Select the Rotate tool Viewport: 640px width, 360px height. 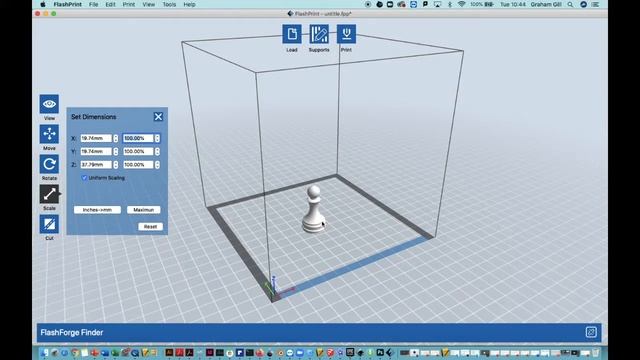tap(49, 164)
